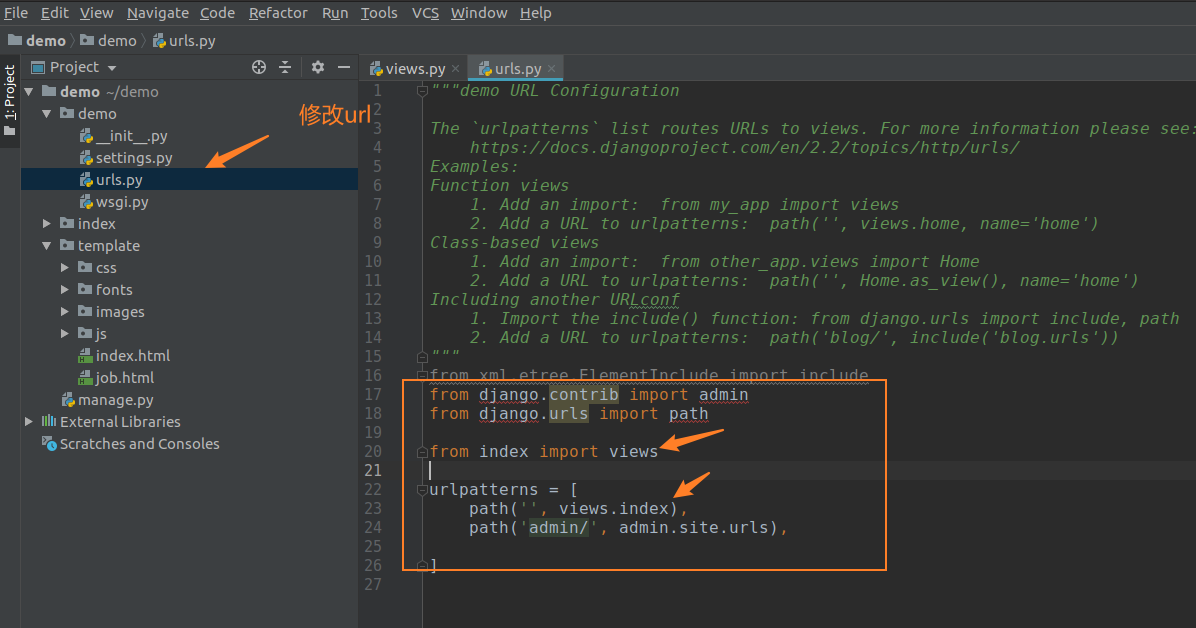This screenshot has width=1196, height=628.
Task: Click the wsgi.py Python file icon
Action: [x=85, y=202]
